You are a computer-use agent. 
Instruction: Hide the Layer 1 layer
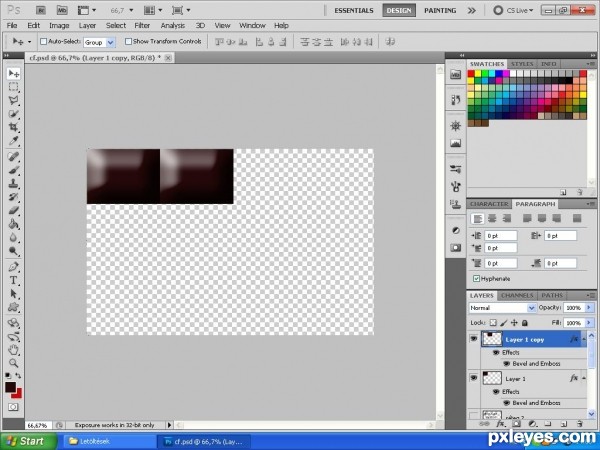click(x=474, y=378)
